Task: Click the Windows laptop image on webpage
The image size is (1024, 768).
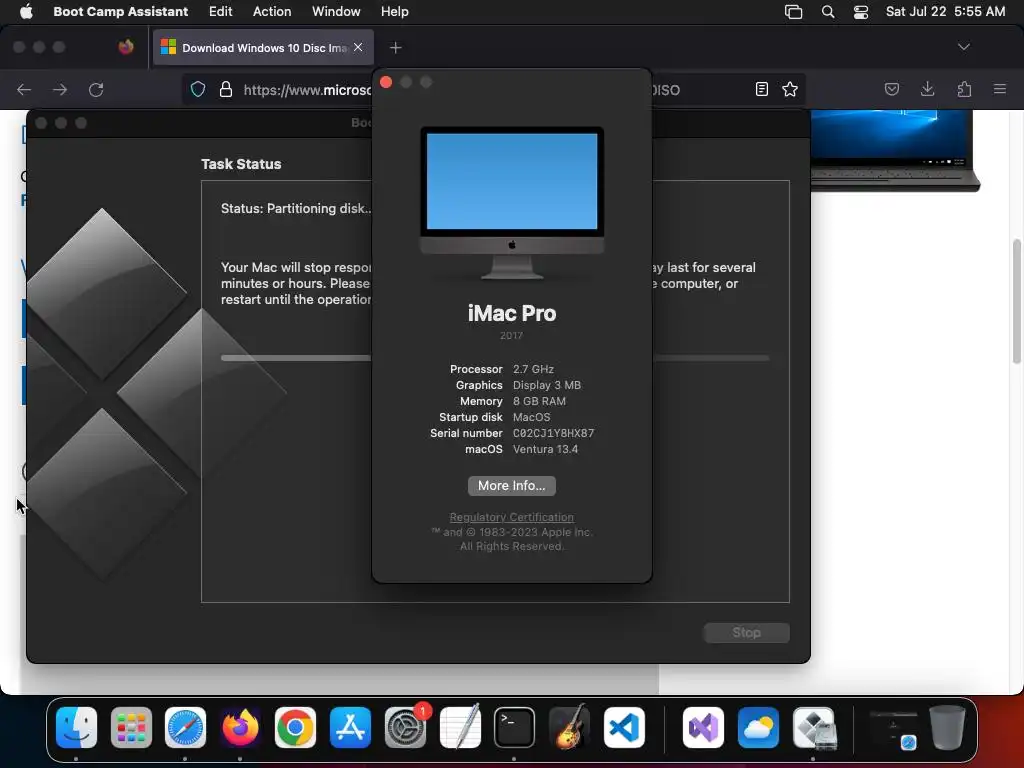Action: pos(895,150)
